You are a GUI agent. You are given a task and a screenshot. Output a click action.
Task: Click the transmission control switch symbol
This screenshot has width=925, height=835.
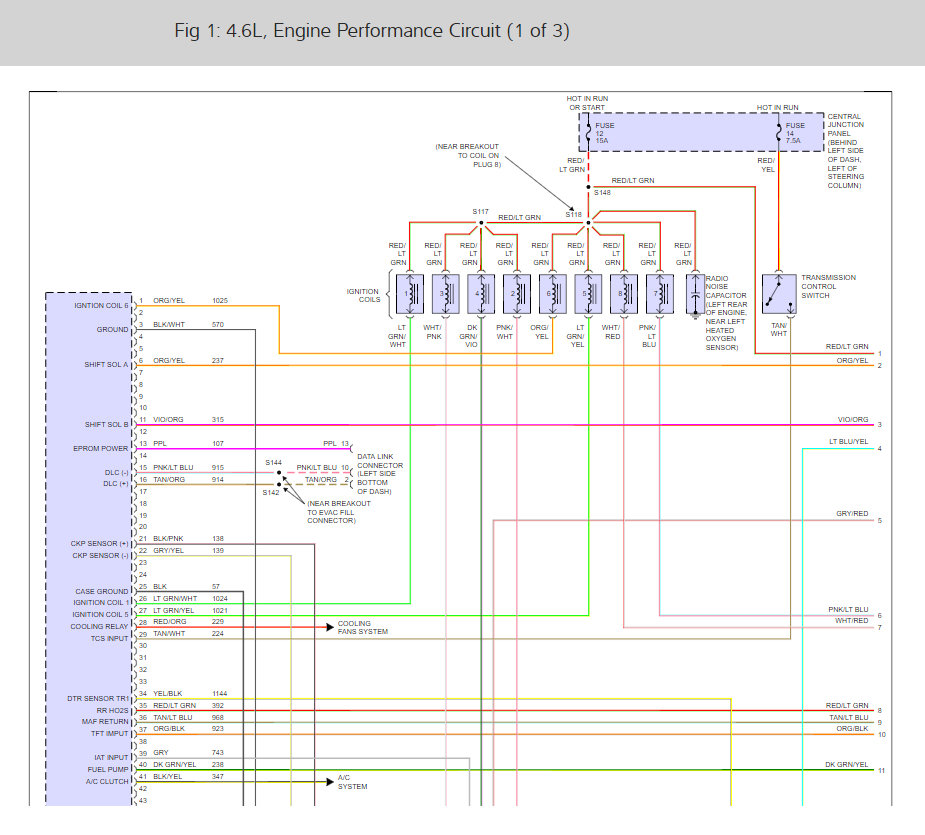tap(779, 294)
